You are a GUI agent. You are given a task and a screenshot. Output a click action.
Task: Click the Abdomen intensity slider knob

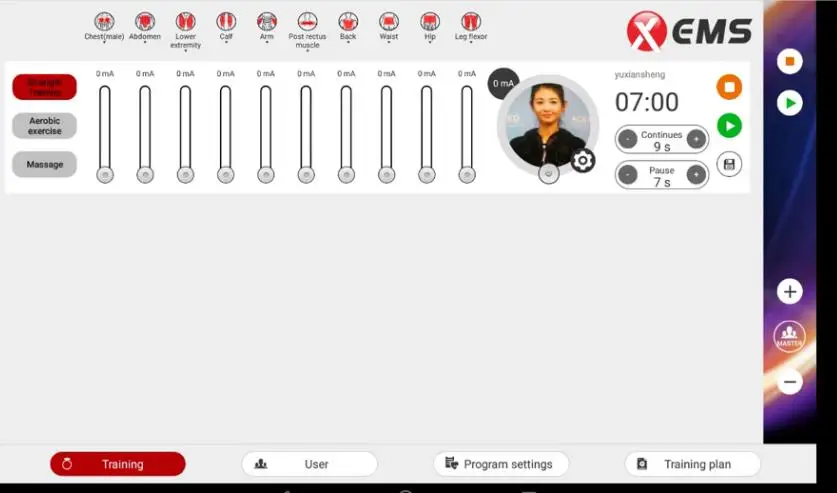tap(145, 175)
